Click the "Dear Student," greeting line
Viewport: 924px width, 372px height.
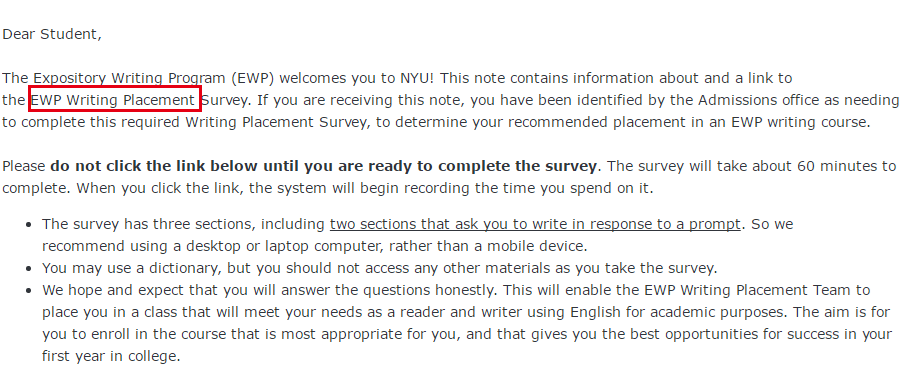52,35
